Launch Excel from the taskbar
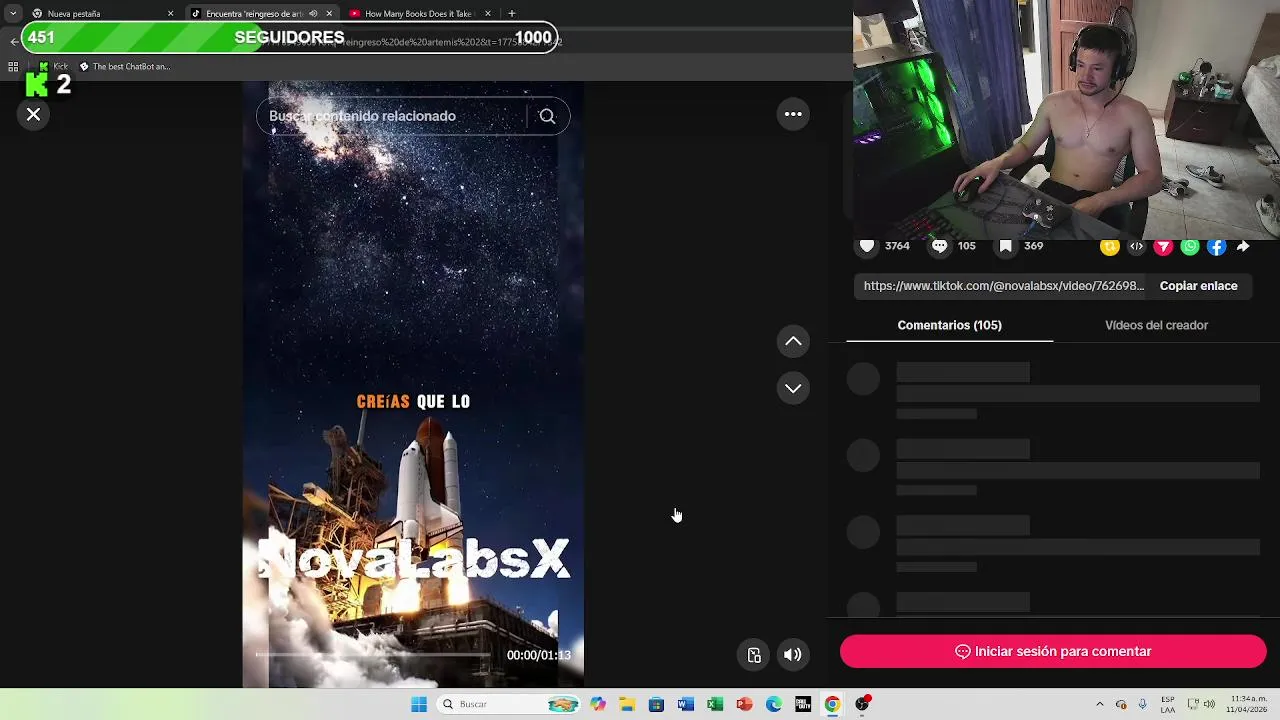This screenshot has width=1280, height=720. point(715,704)
